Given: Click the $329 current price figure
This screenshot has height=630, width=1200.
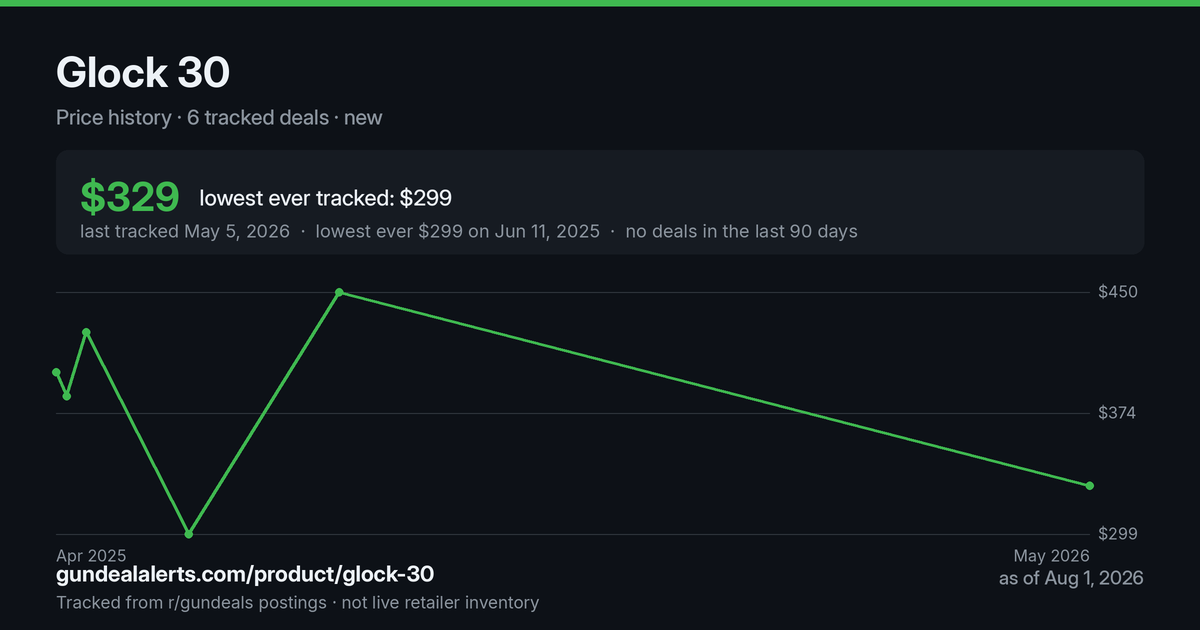Looking at the screenshot, I should point(130,198).
